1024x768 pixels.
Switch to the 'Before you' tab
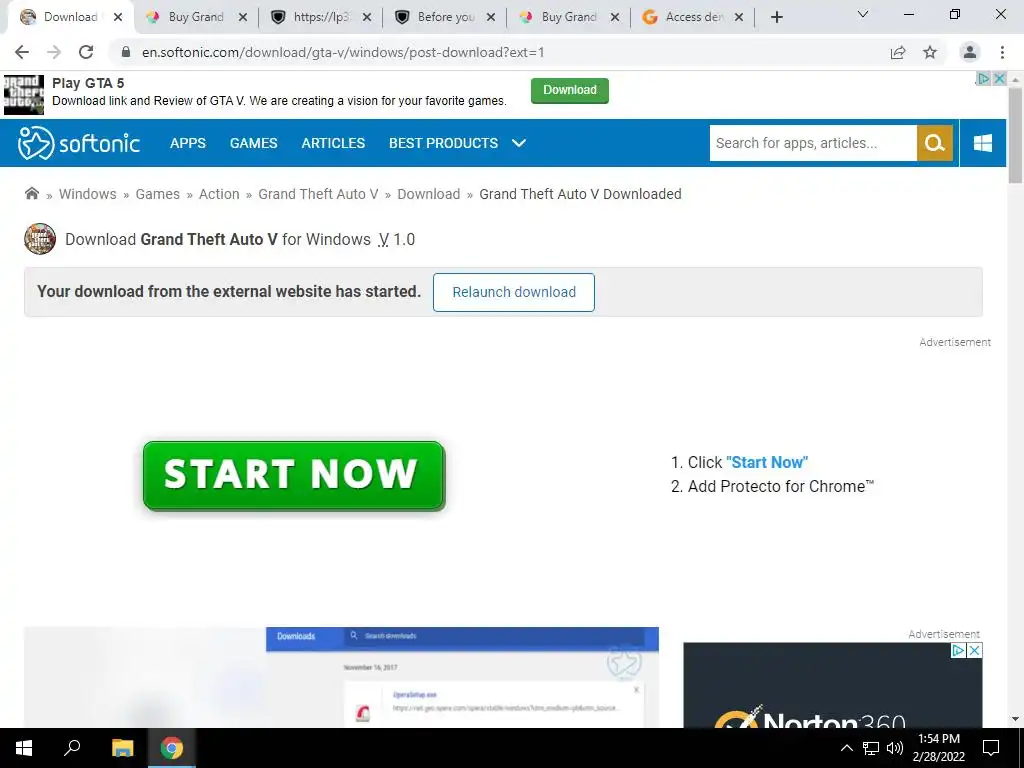[x=445, y=17]
